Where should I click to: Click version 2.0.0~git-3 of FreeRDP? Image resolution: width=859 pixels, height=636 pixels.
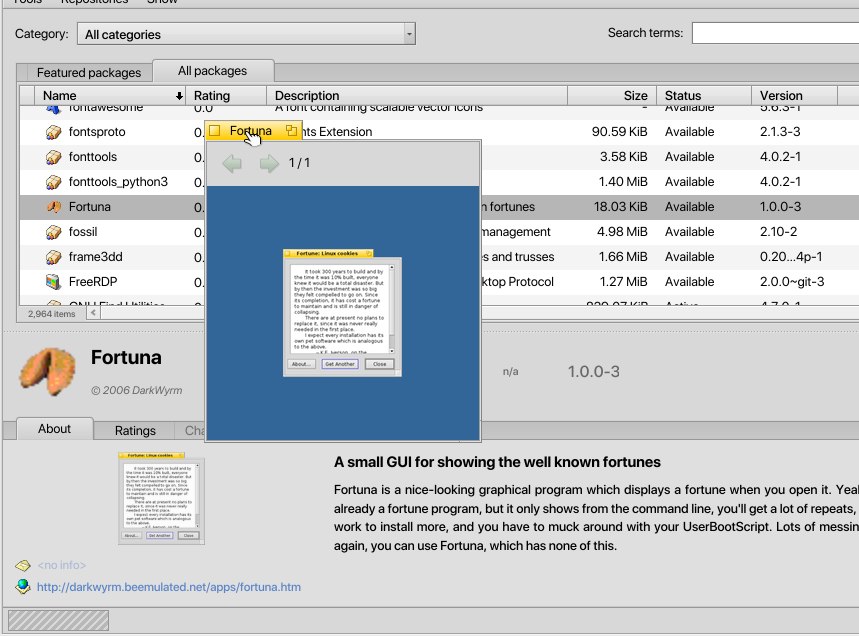coord(792,282)
